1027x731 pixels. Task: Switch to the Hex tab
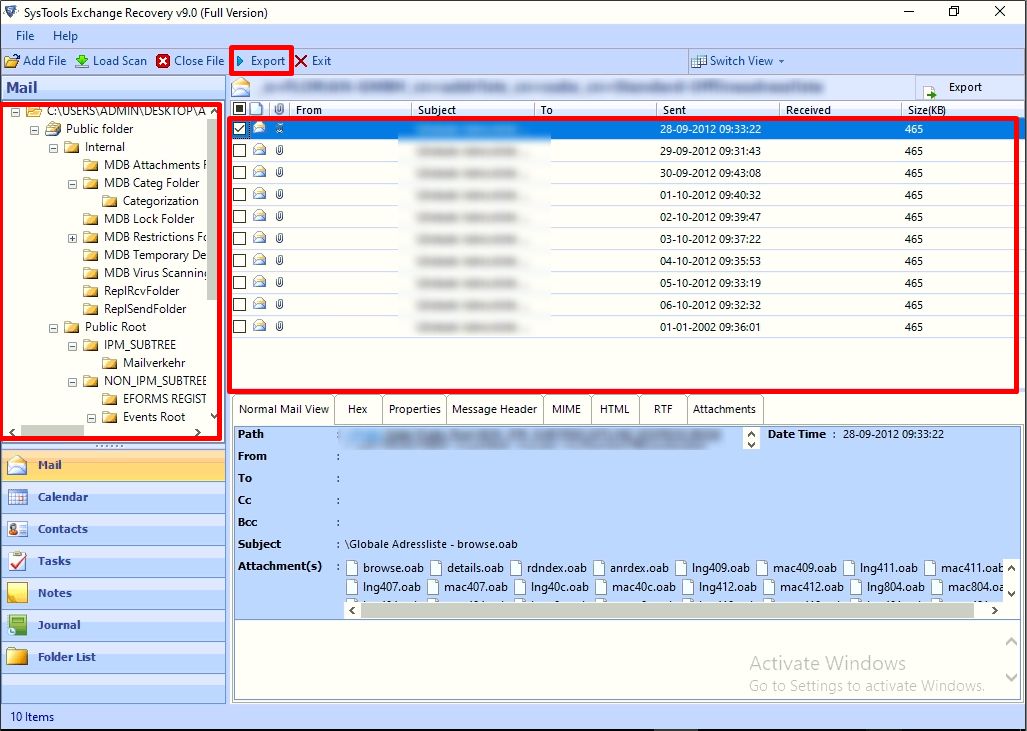pyautogui.click(x=358, y=409)
